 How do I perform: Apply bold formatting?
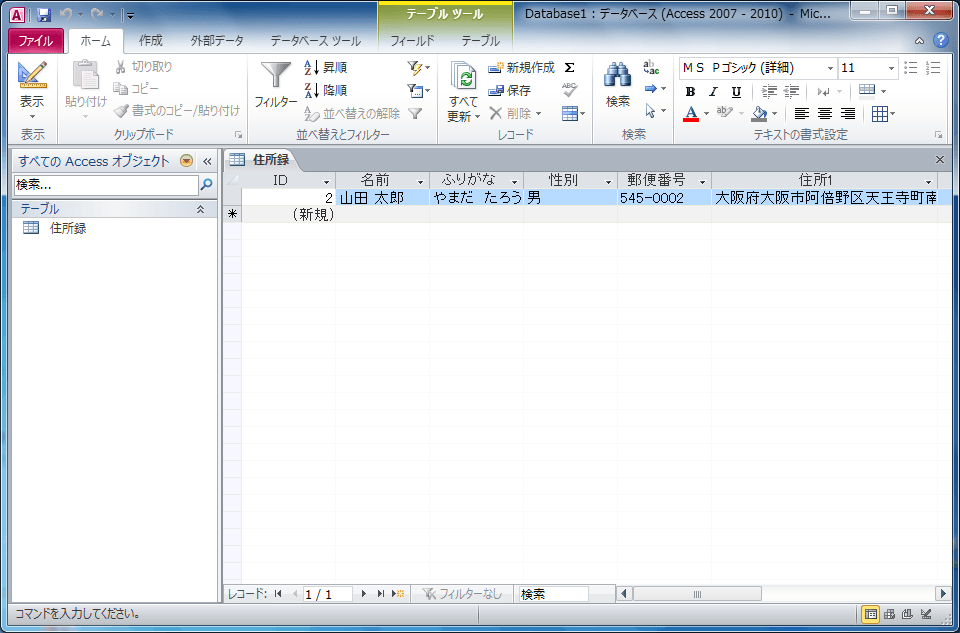[x=690, y=92]
